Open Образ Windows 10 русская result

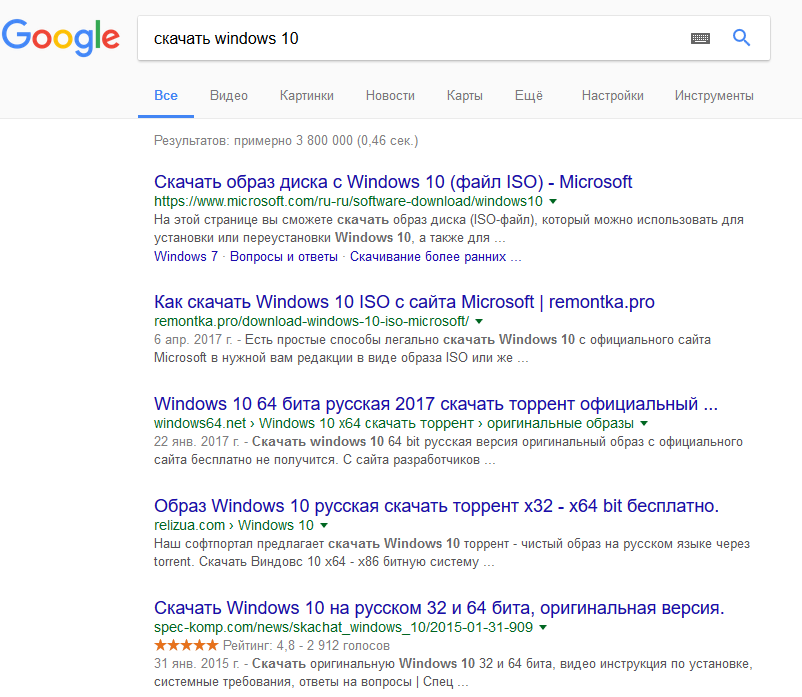[x=436, y=506]
